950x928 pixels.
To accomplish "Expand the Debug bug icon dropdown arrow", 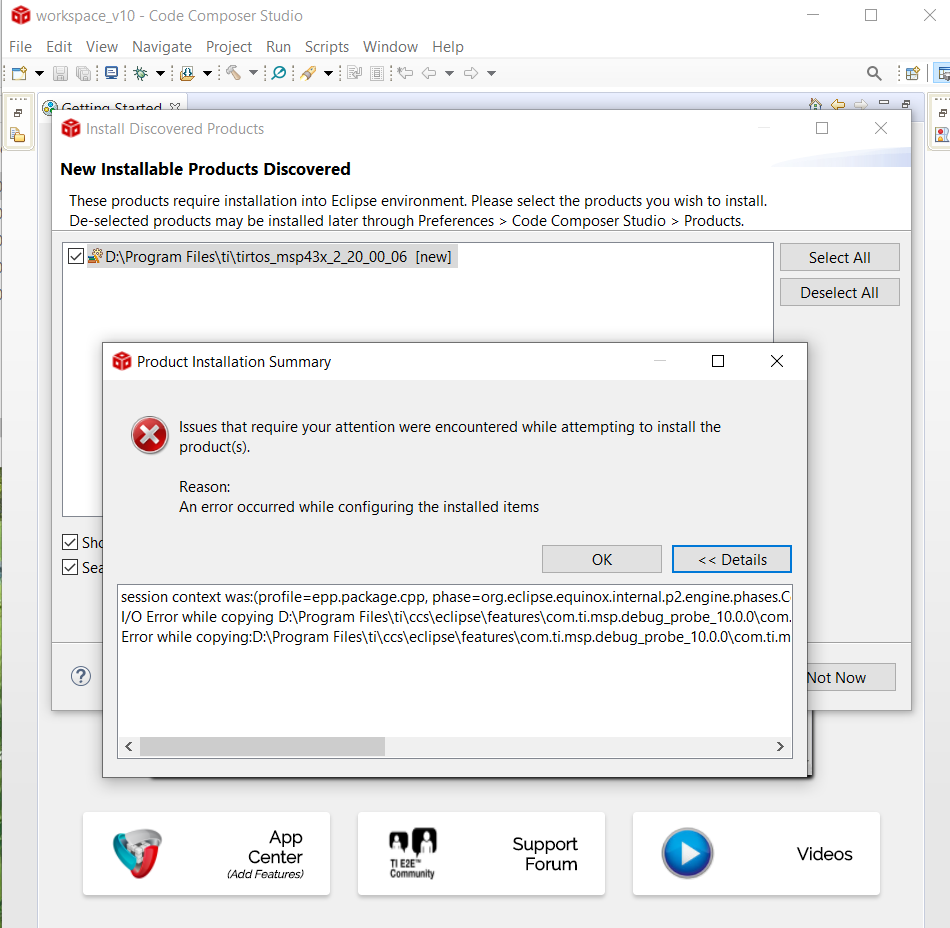I will tap(161, 73).
